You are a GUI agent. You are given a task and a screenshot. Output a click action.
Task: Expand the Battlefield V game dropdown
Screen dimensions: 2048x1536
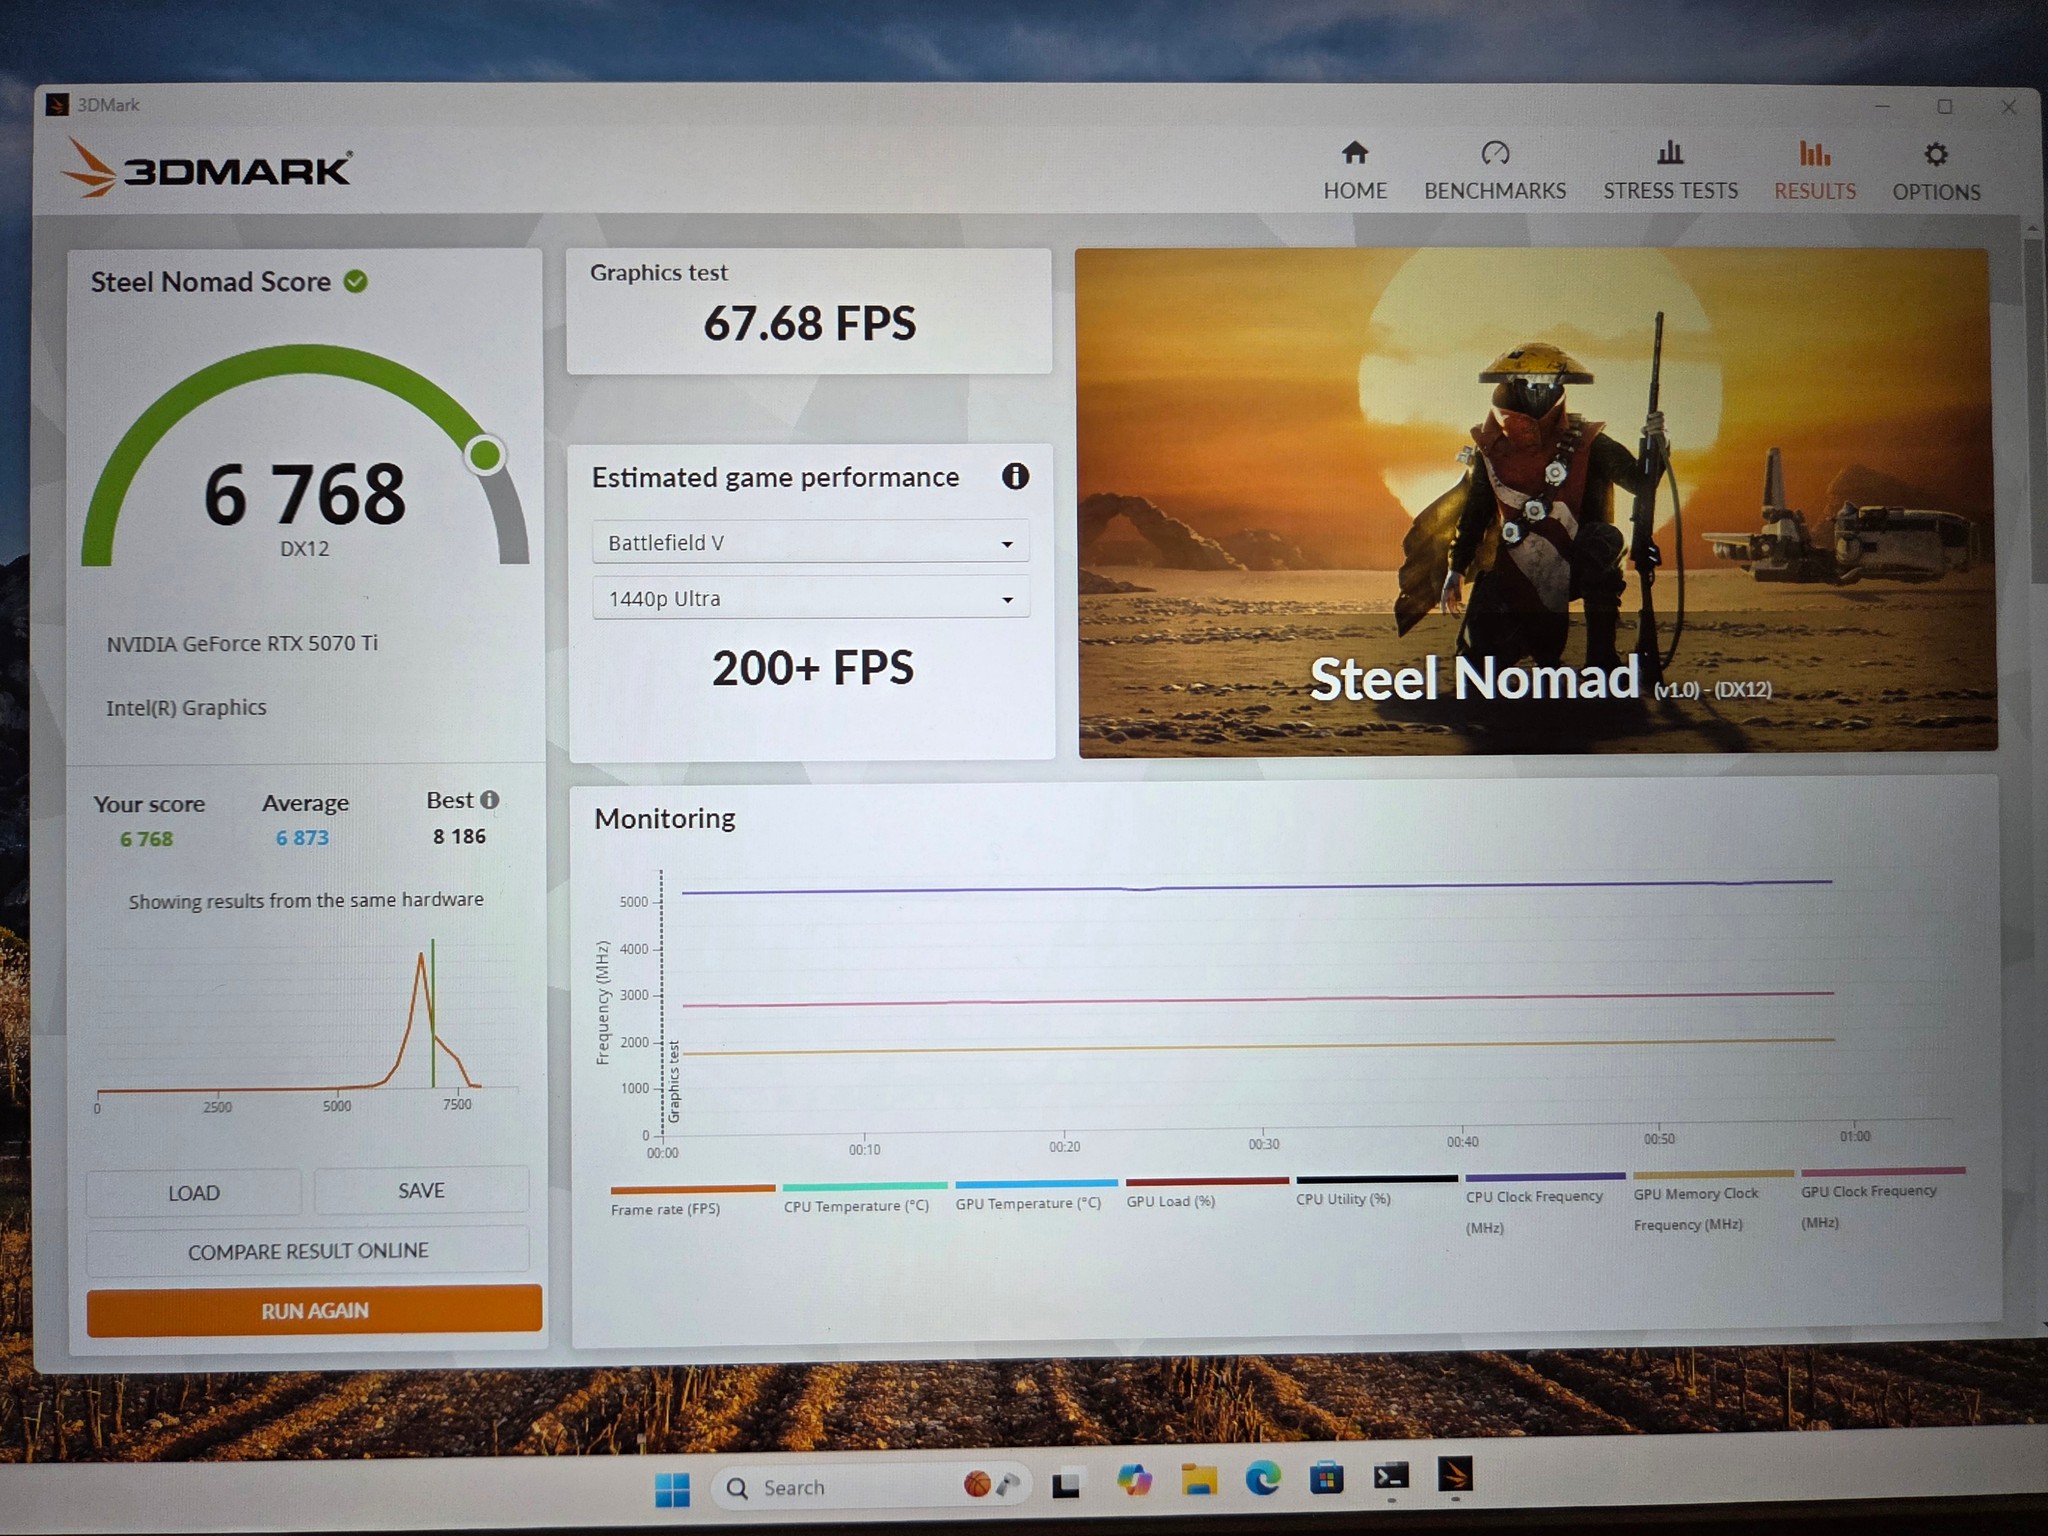coord(811,543)
